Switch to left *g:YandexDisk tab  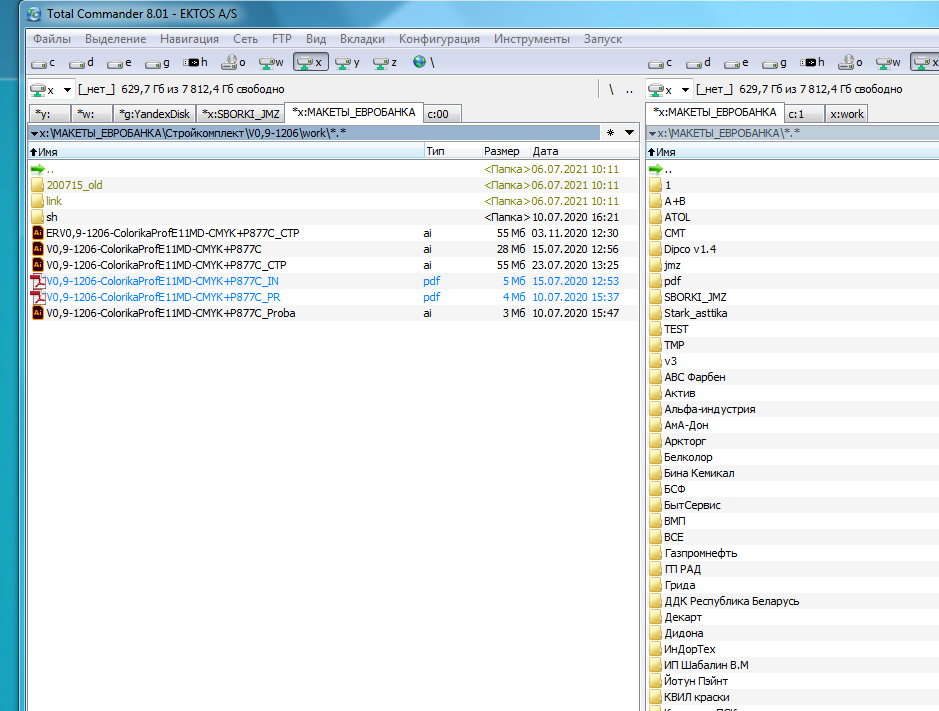coord(155,114)
